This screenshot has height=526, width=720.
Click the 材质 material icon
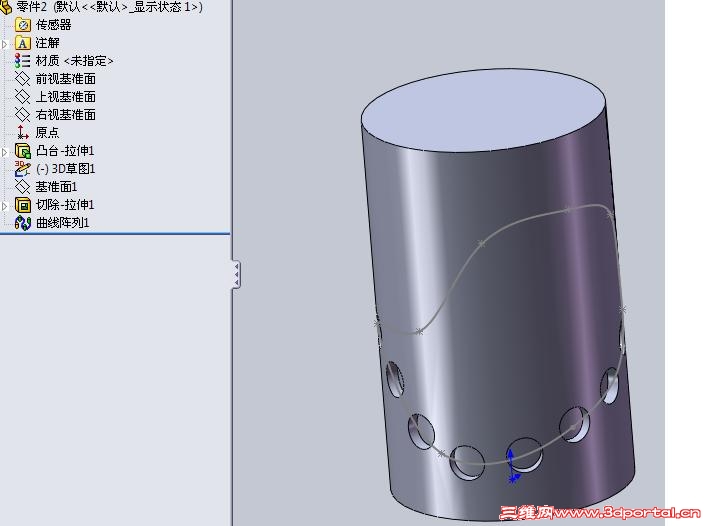pyautogui.click(x=22, y=61)
